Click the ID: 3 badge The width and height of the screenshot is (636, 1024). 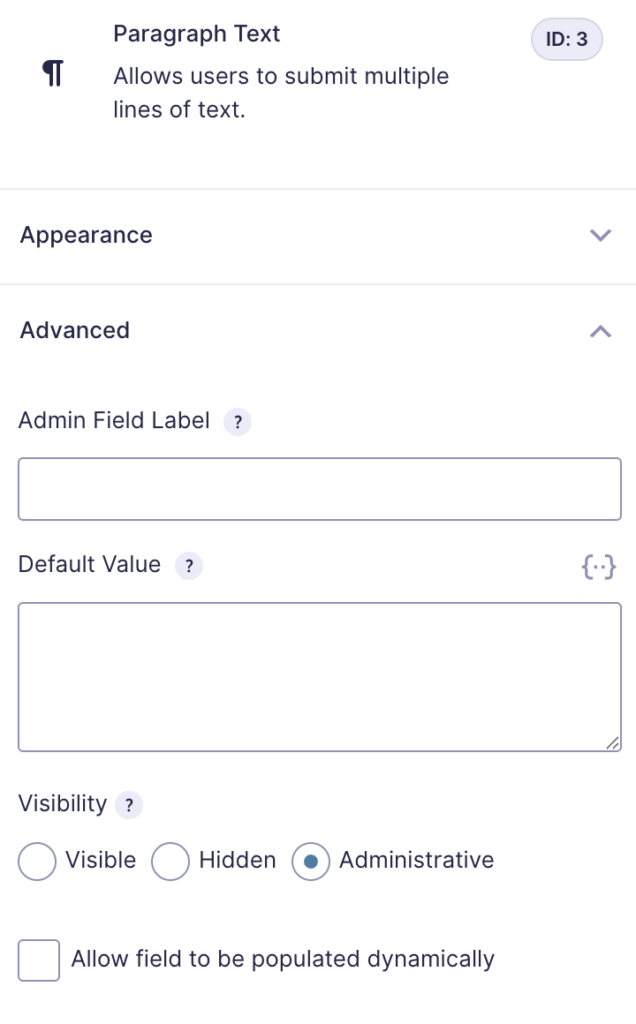(567, 39)
